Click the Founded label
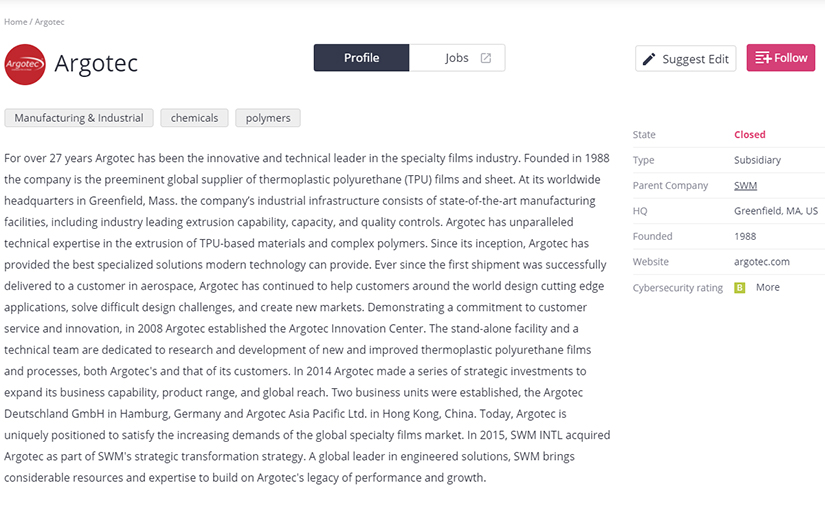Image resolution: width=825 pixels, height=516 pixels. pos(652,237)
